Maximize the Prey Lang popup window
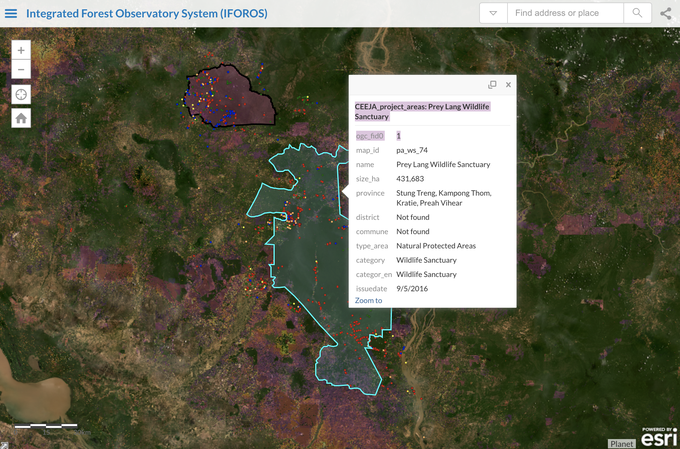 click(492, 85)
